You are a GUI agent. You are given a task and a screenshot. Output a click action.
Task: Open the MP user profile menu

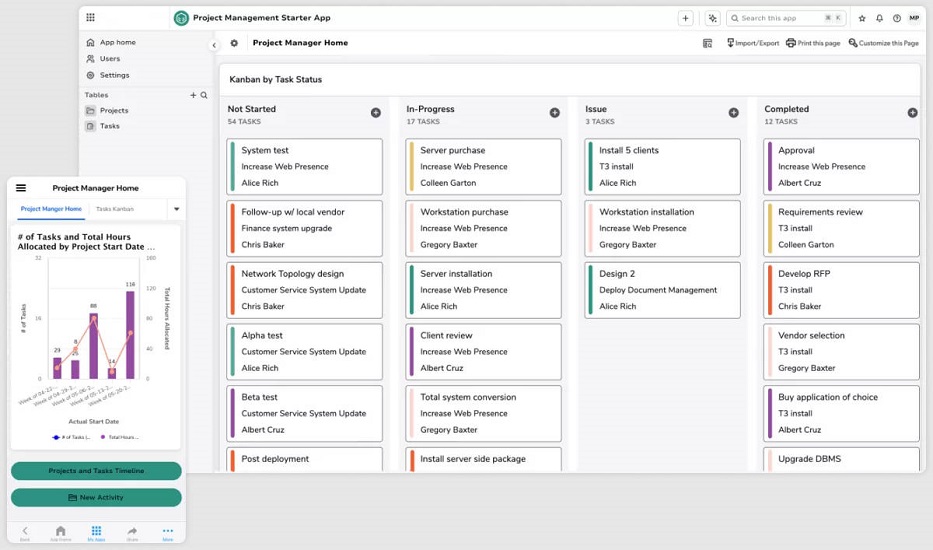click(x=914, y=18)
